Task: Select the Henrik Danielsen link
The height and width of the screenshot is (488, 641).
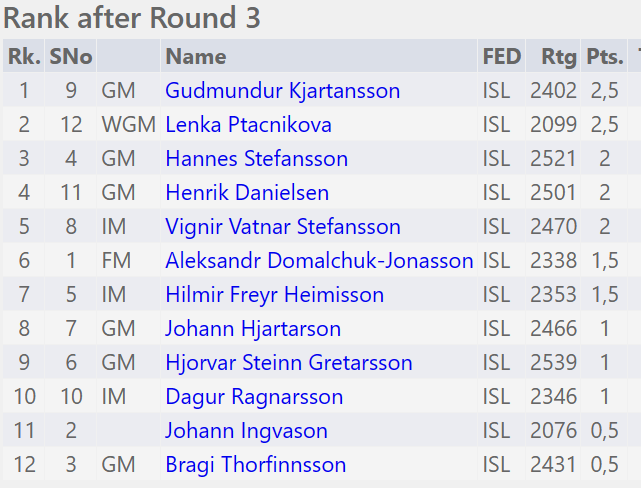Action: pos(247,193)
